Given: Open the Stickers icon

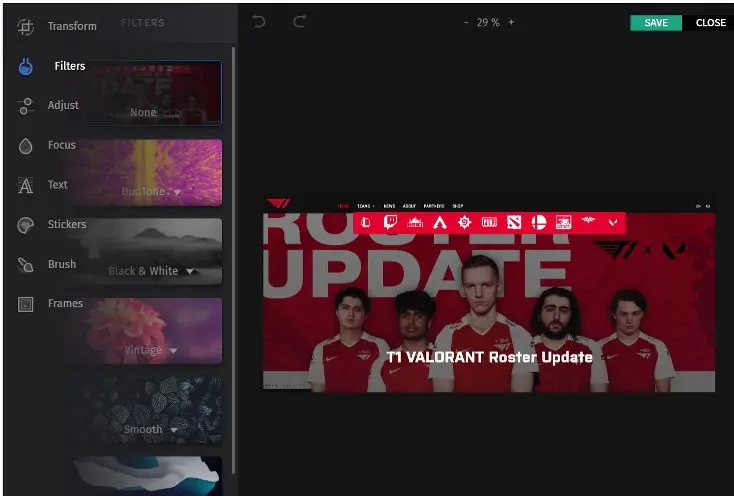Looking at the screenshot, I should coord(26,225).
